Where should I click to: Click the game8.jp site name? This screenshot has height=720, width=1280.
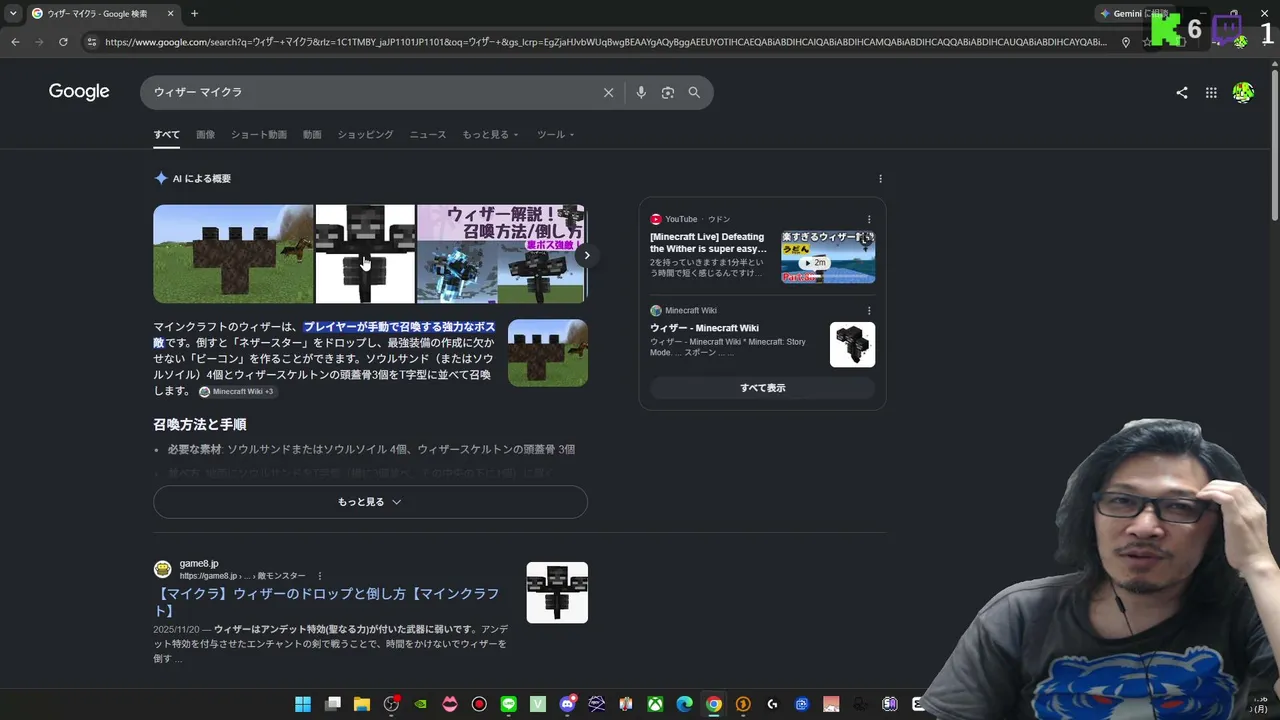coord(199,564)
